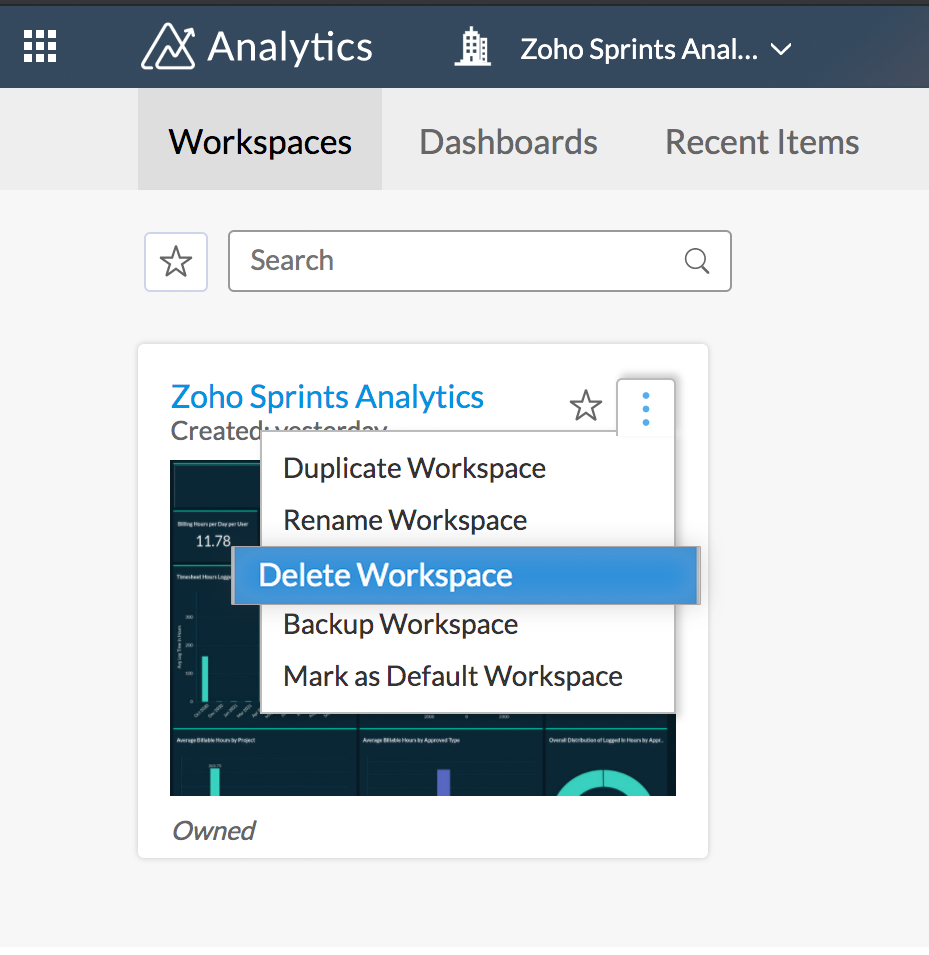Screen dimensions: 929x955
Task: Click the Owned label on workspace card
Action: tap(214, 831)
